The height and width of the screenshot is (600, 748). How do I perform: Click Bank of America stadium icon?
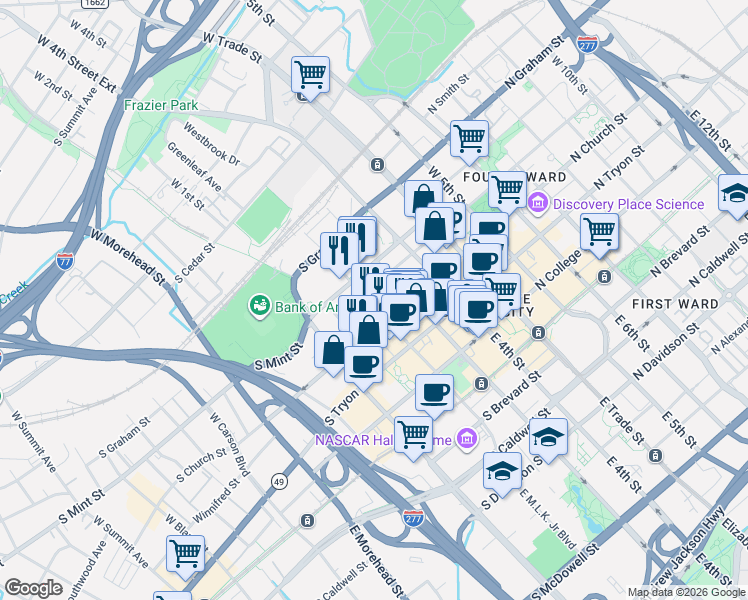point(260,307)
